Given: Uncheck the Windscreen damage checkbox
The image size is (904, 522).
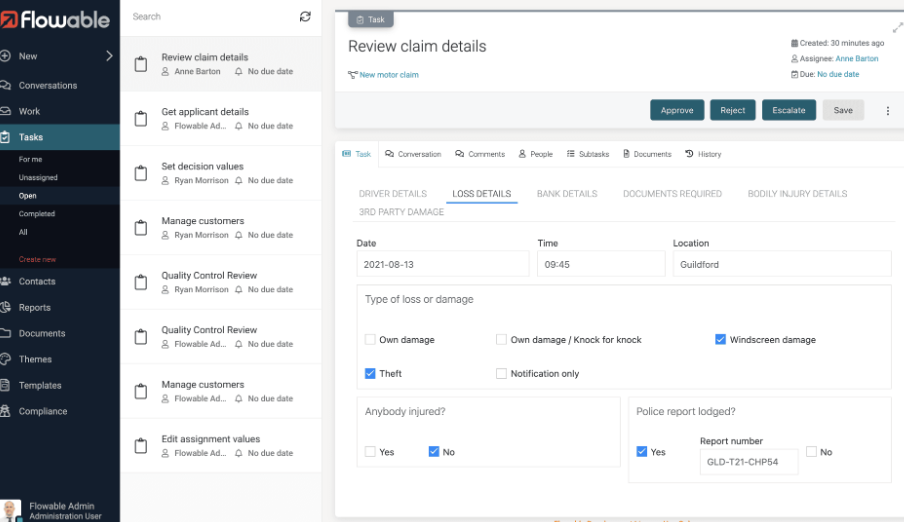Looking at the screenshot, I should (721, 340).
